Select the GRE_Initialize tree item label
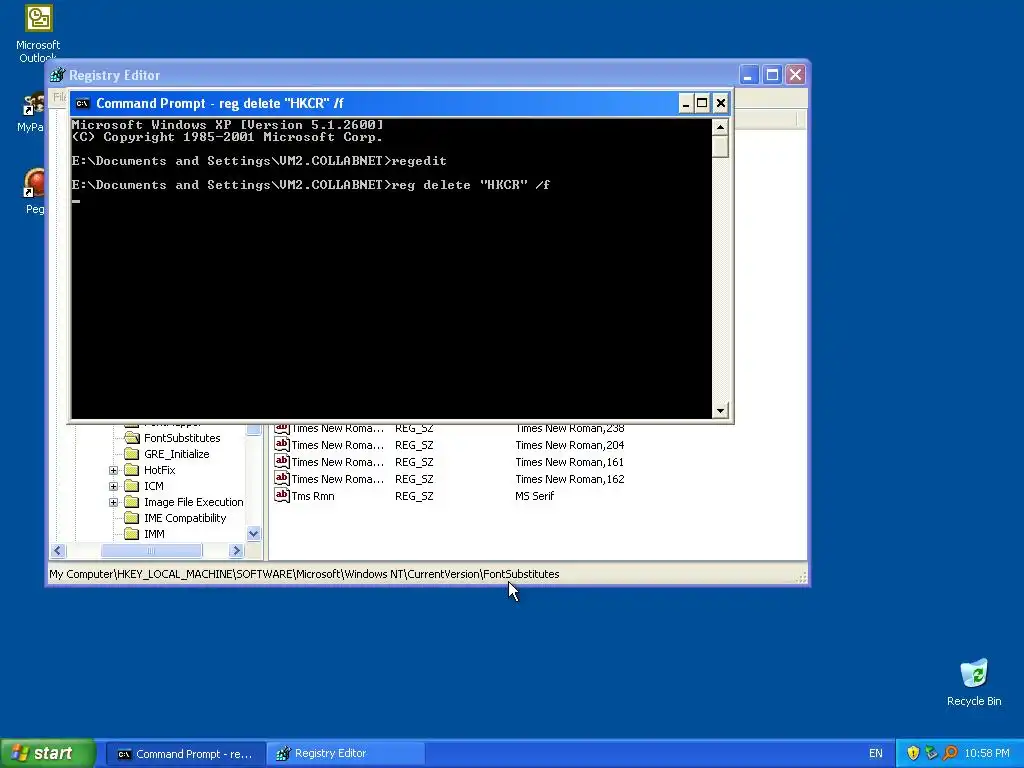Screen dimensions: 1024x768 point(177,454)
